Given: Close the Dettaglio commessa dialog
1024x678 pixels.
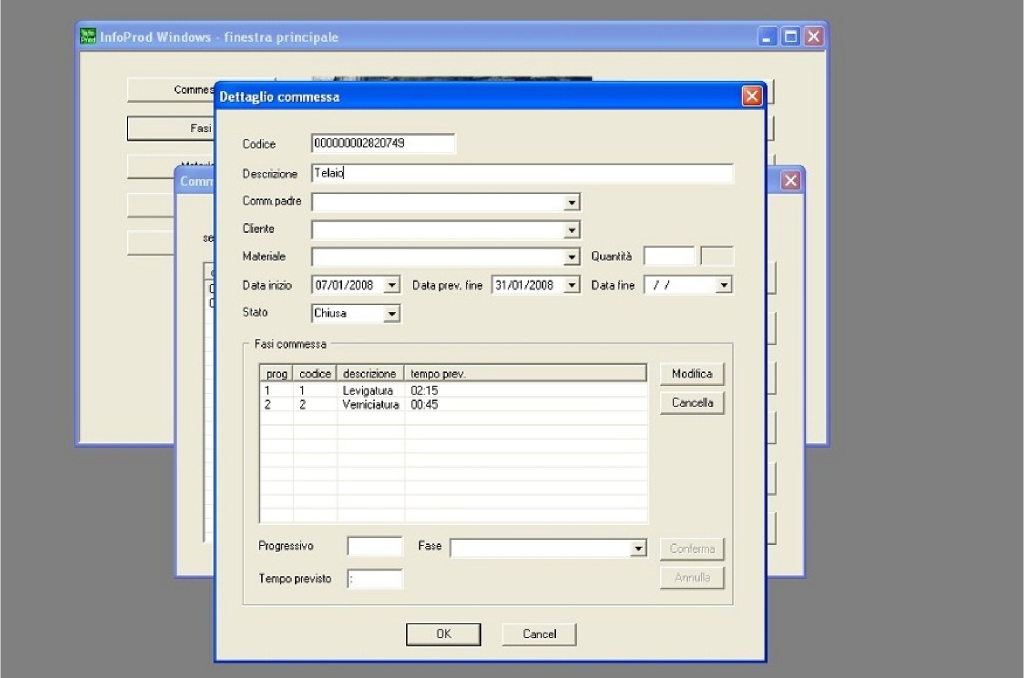Looking at the screenshot, I should [x=752, y=97].
